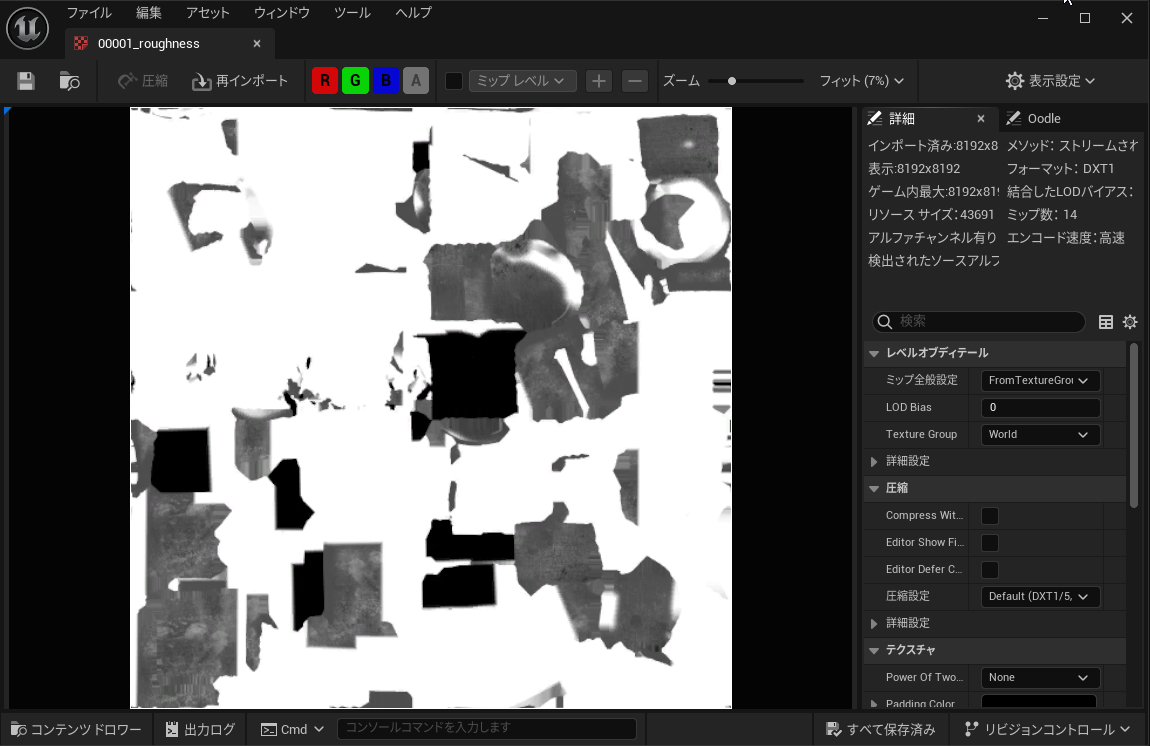
Task: Toggle the green channel G button
Action: (355, 81)
